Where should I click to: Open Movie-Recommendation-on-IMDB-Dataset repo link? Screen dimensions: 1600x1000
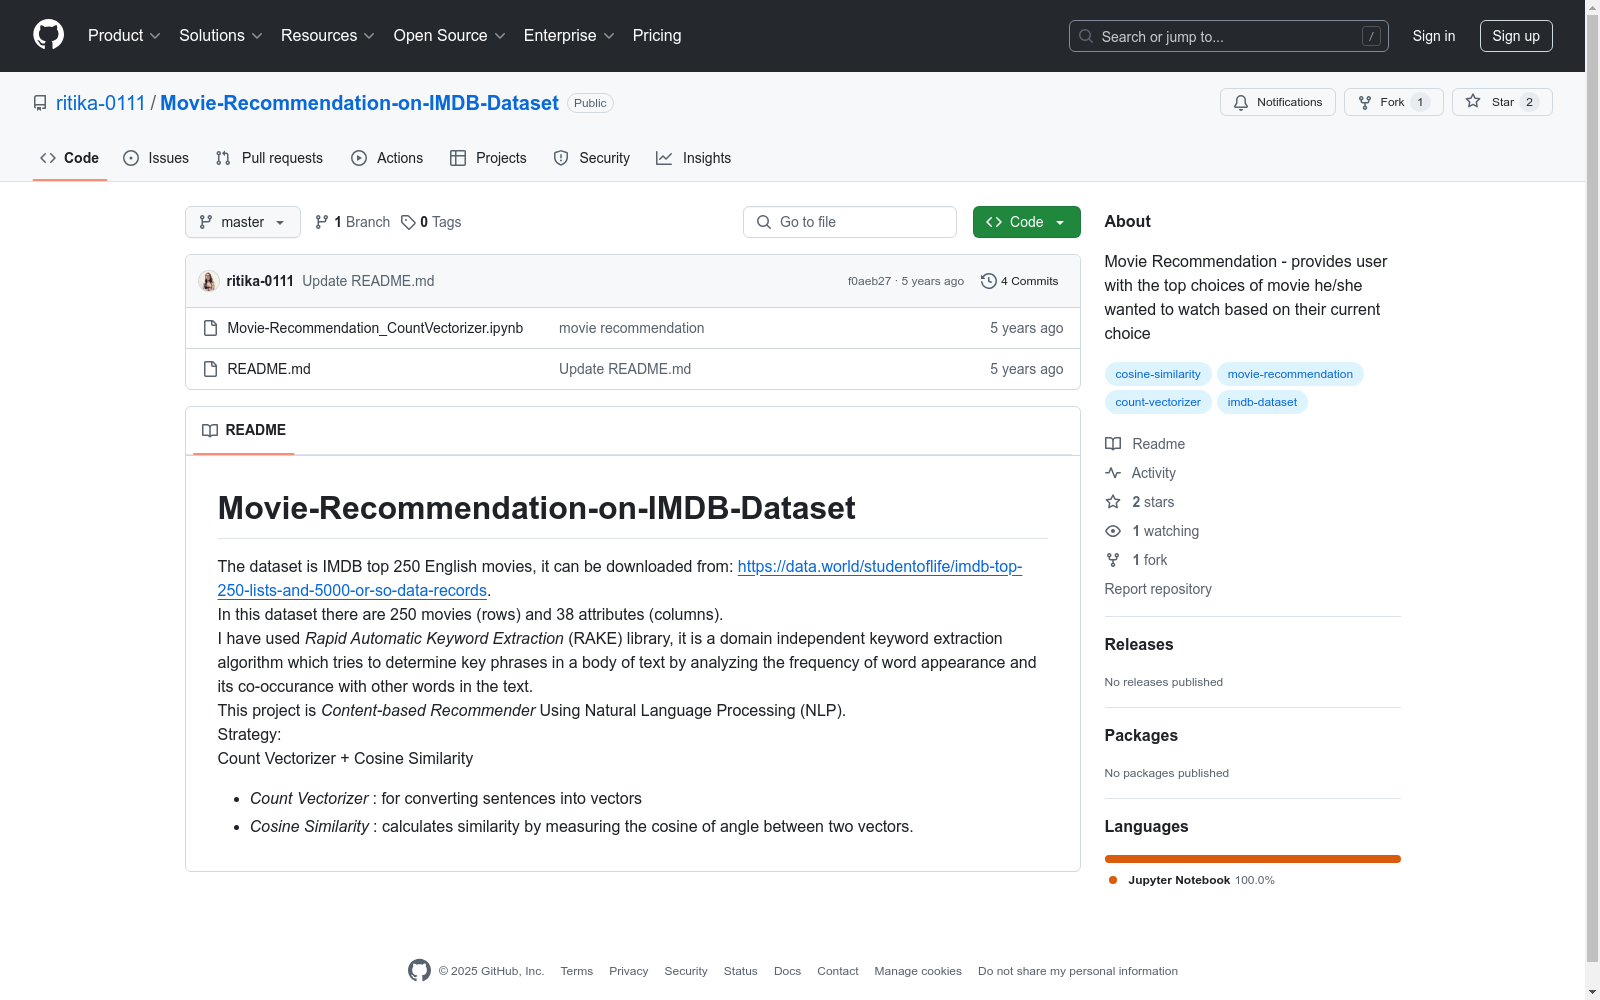359,103
